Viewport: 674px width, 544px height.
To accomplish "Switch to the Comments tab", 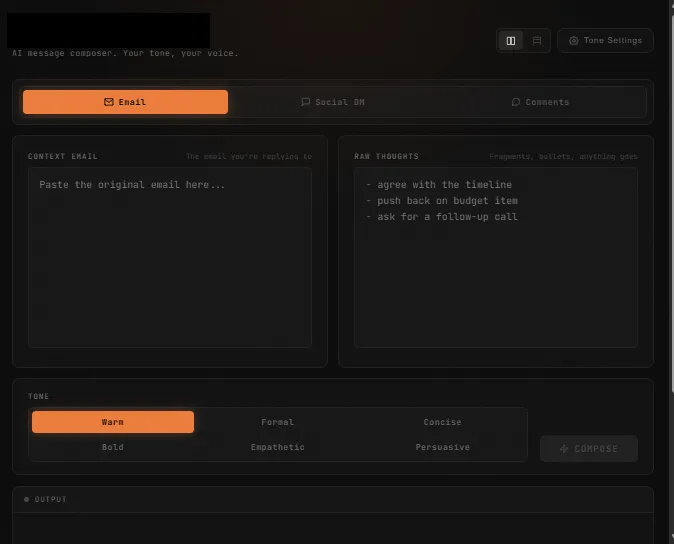I will point(540,102).
